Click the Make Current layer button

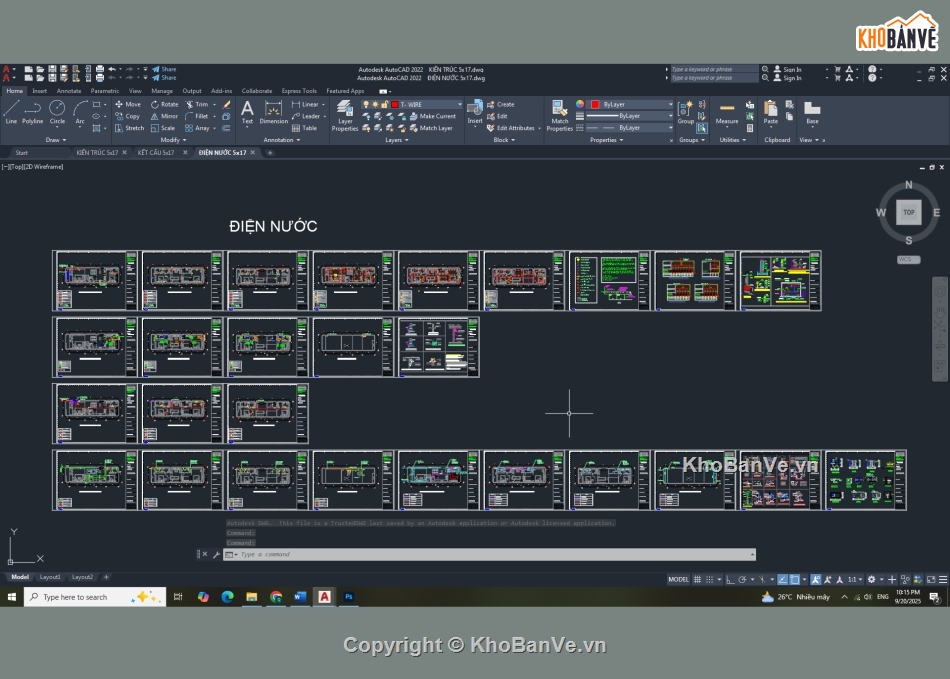(437, 116)
